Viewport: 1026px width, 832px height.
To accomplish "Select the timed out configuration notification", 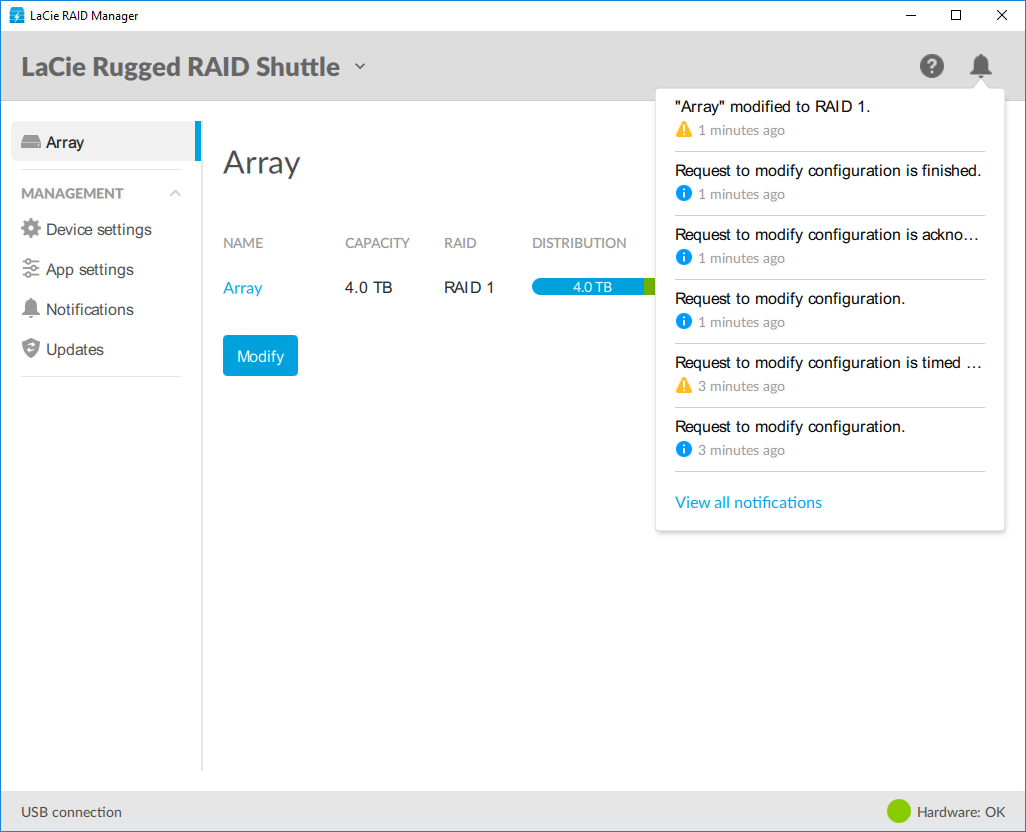I will [x=828, y=363].
